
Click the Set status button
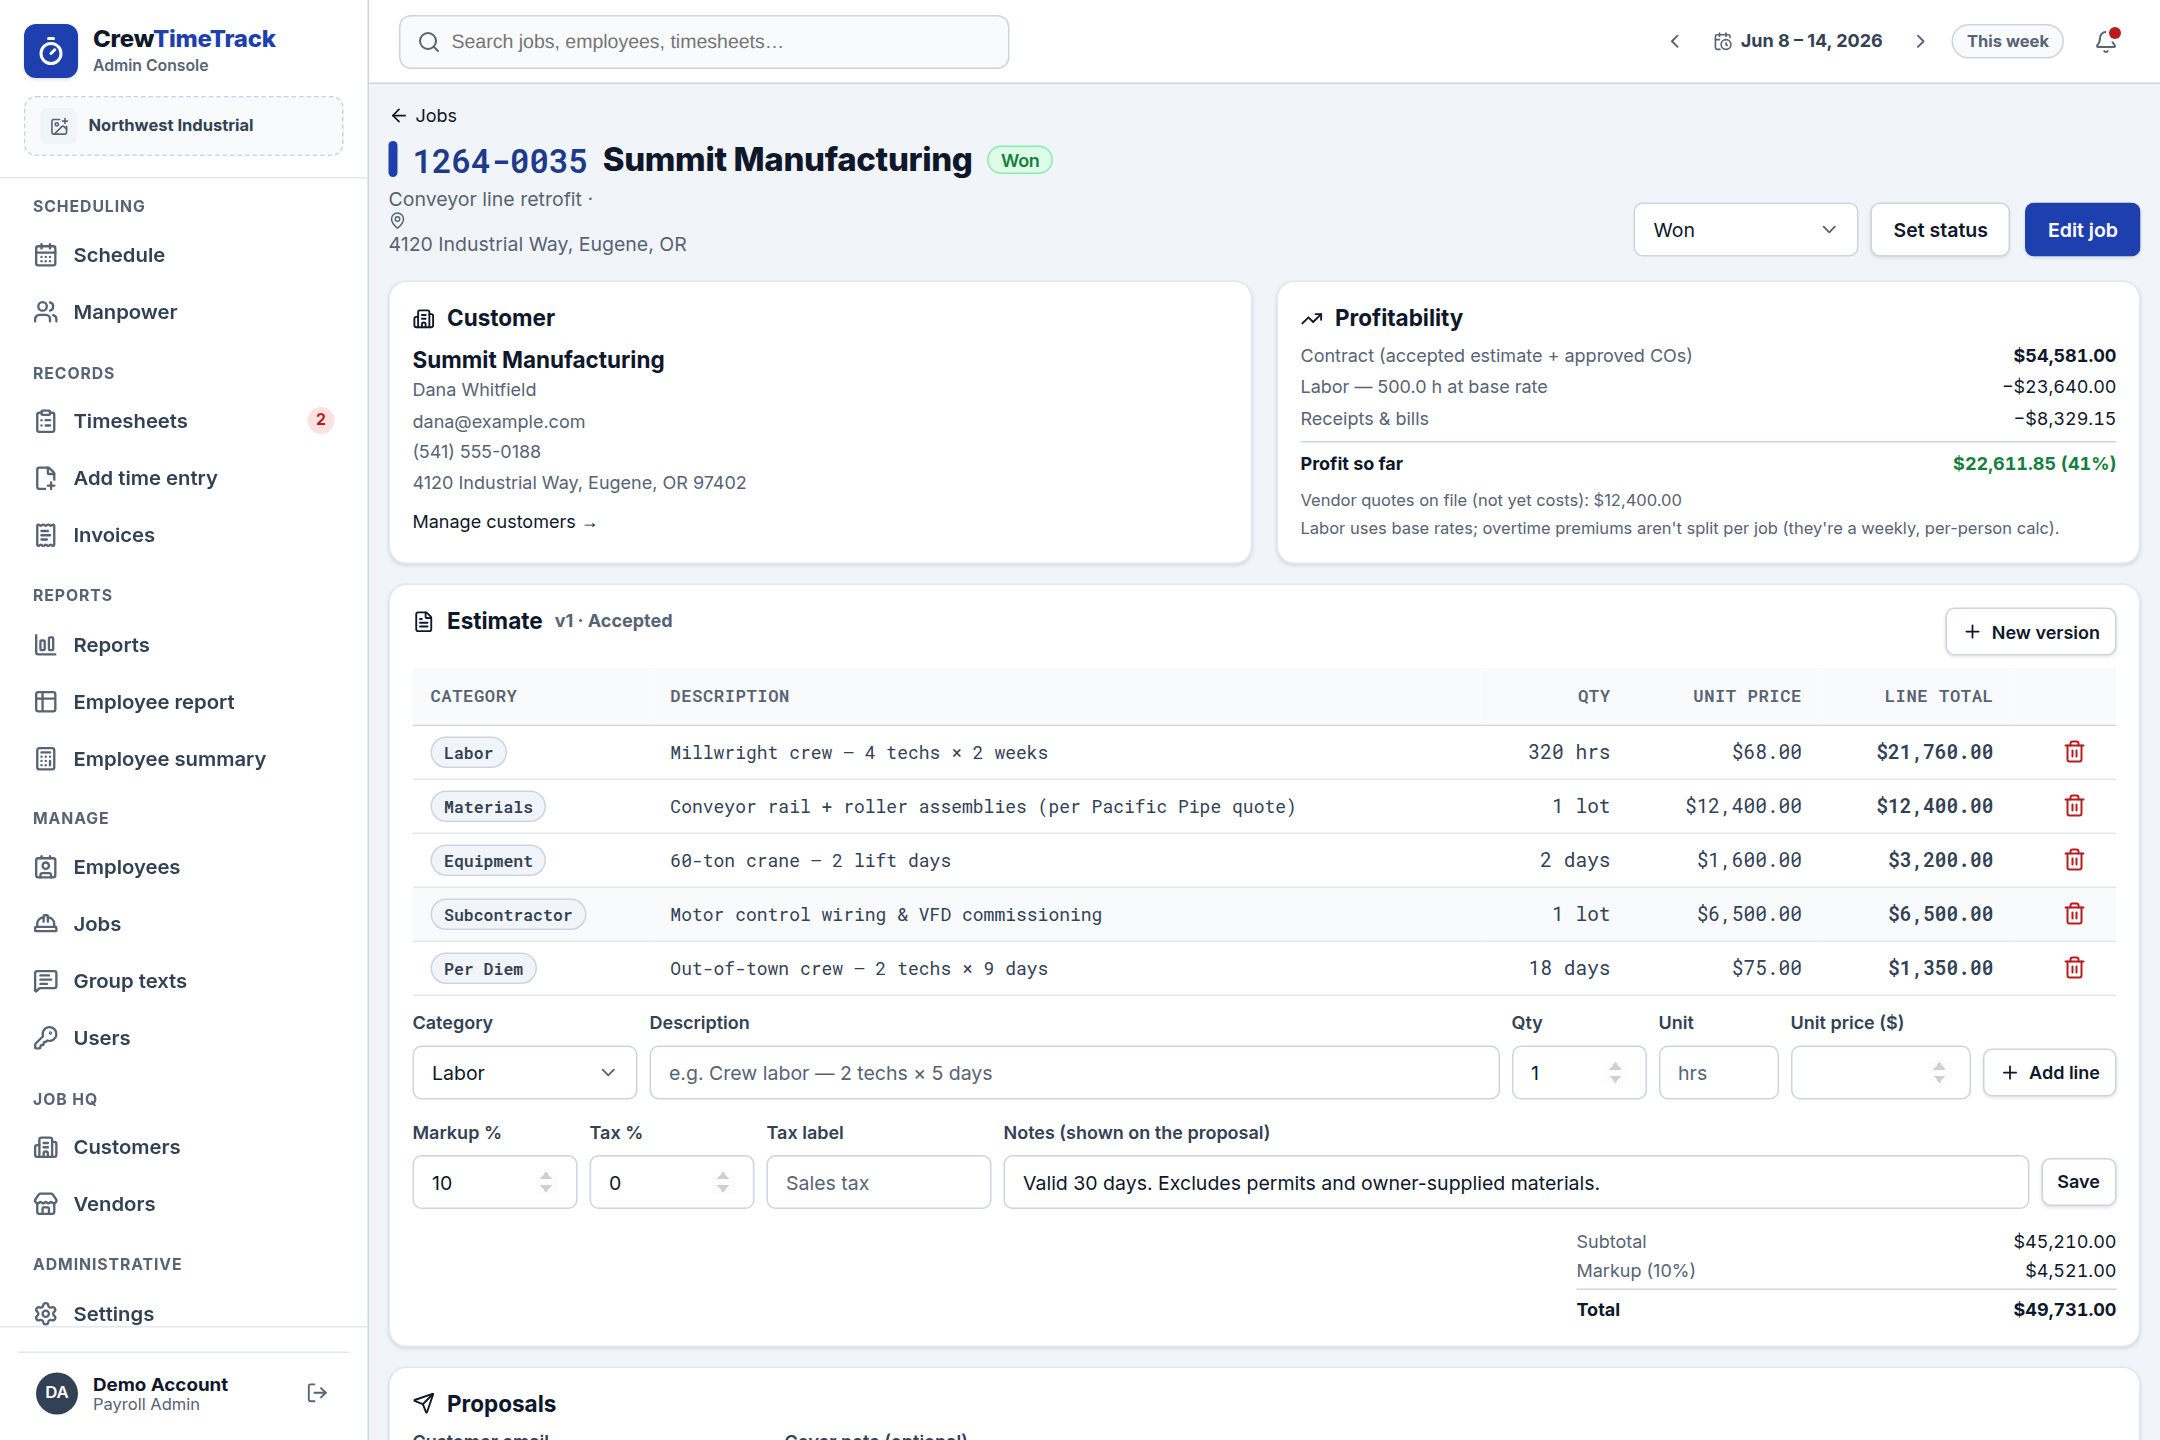pos(1940,230)
